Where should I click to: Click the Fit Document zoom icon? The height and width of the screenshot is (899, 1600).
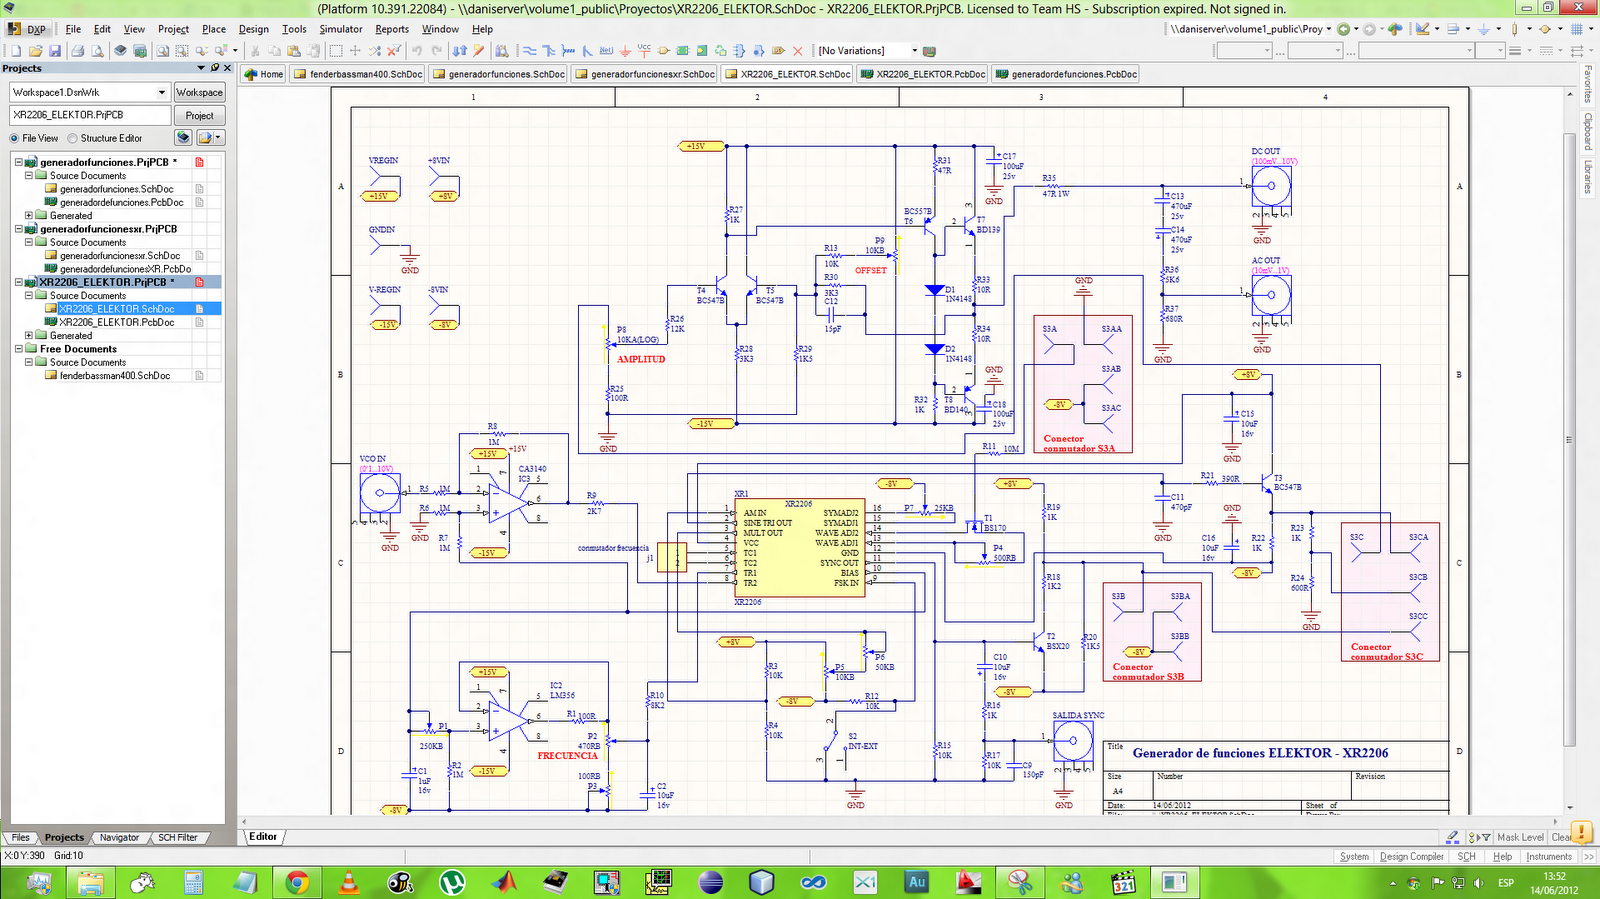[162, 51]
